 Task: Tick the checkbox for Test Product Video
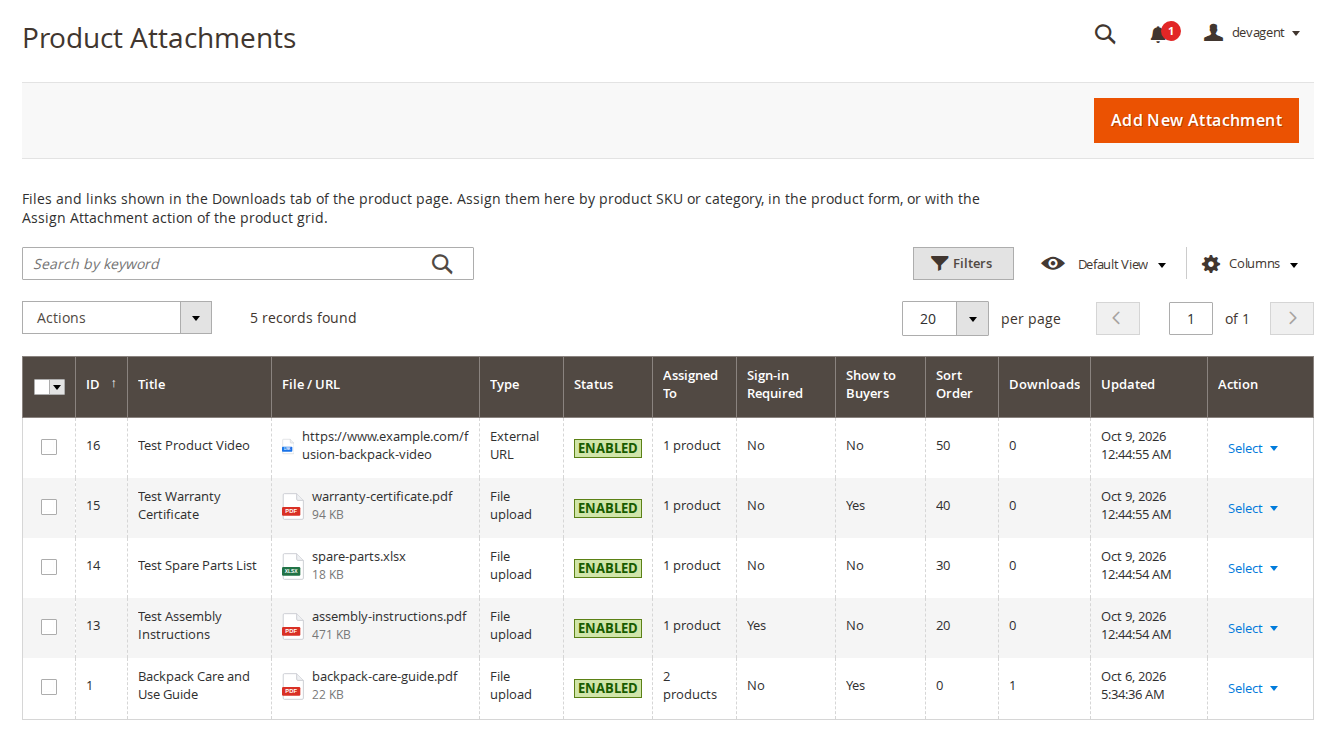49,447
